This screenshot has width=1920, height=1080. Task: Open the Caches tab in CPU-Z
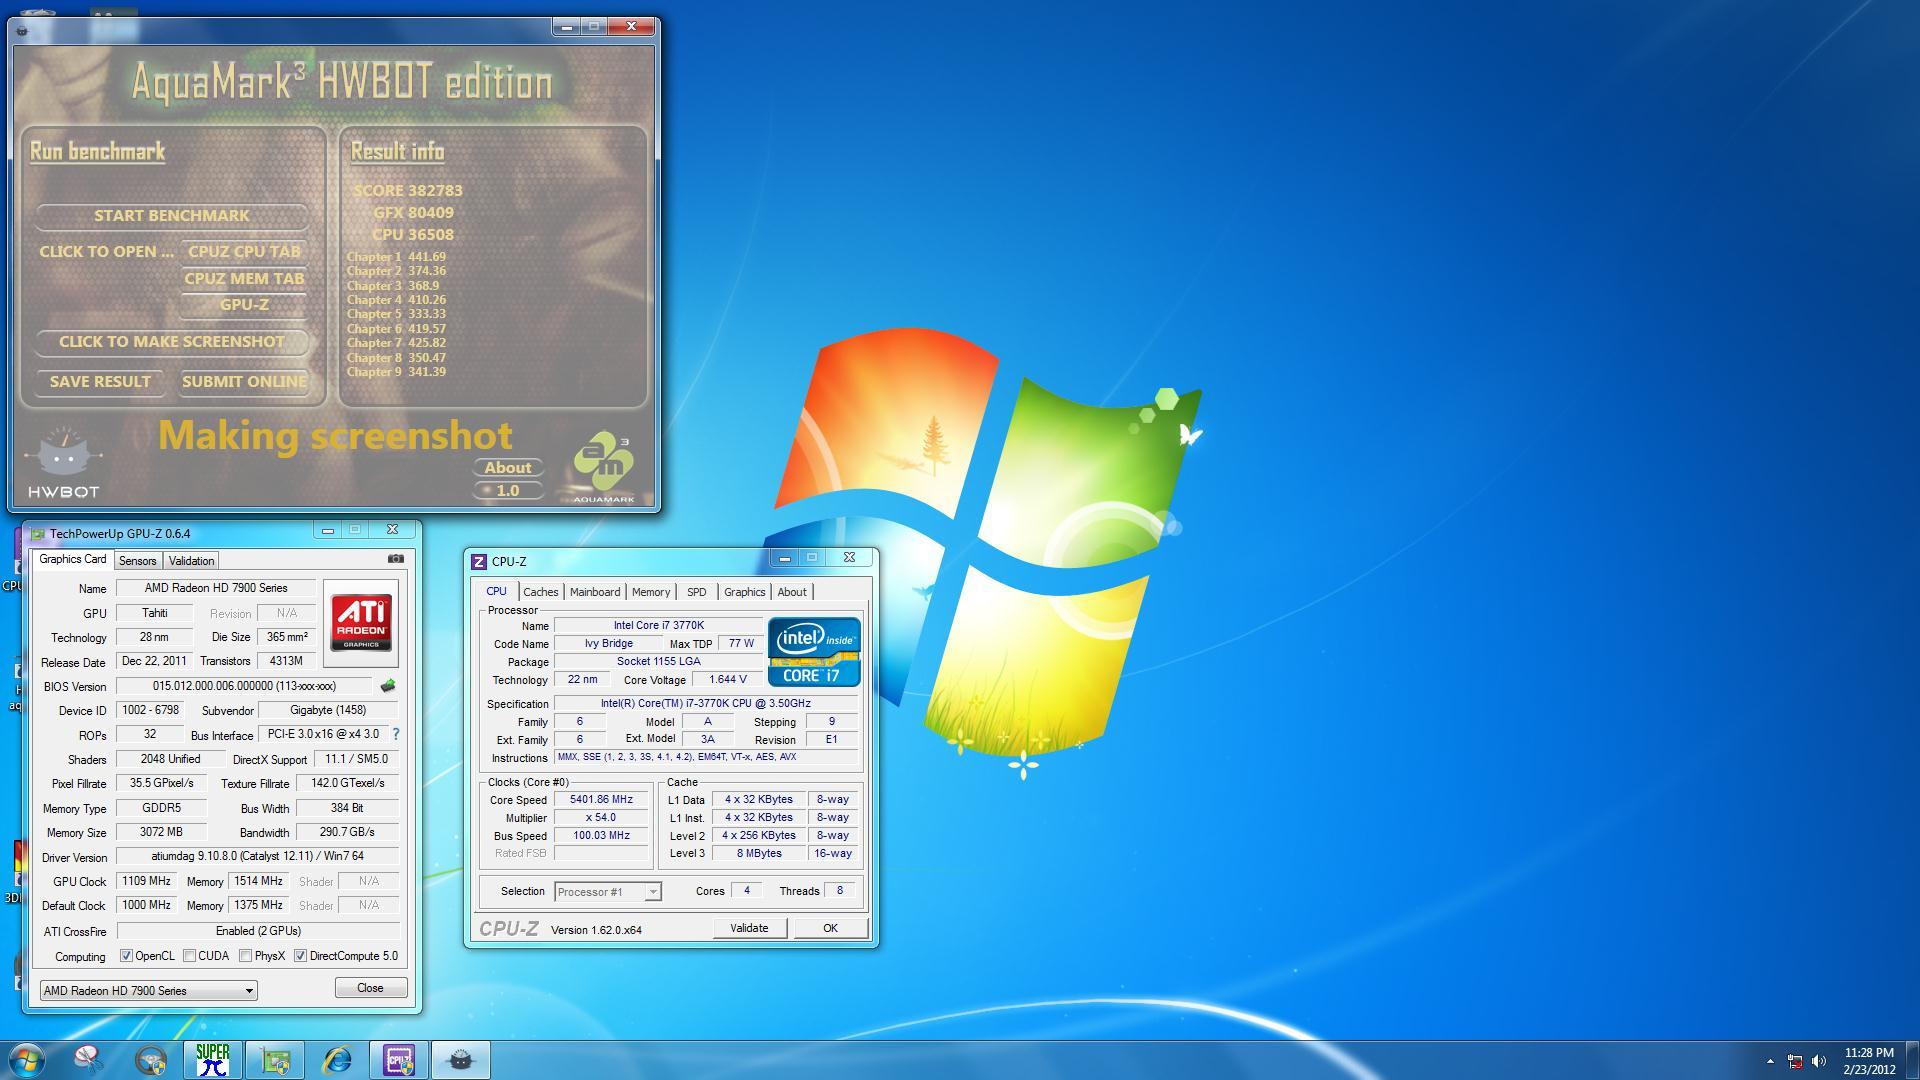[541, 592]
